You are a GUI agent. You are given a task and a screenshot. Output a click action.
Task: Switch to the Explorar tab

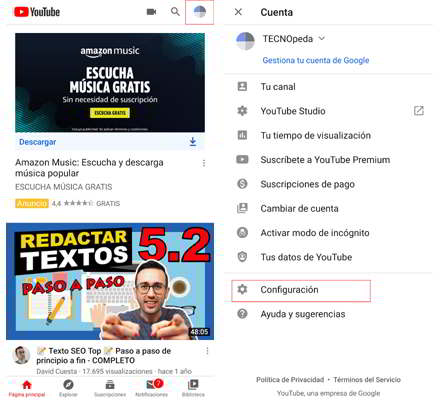[68, 389]
